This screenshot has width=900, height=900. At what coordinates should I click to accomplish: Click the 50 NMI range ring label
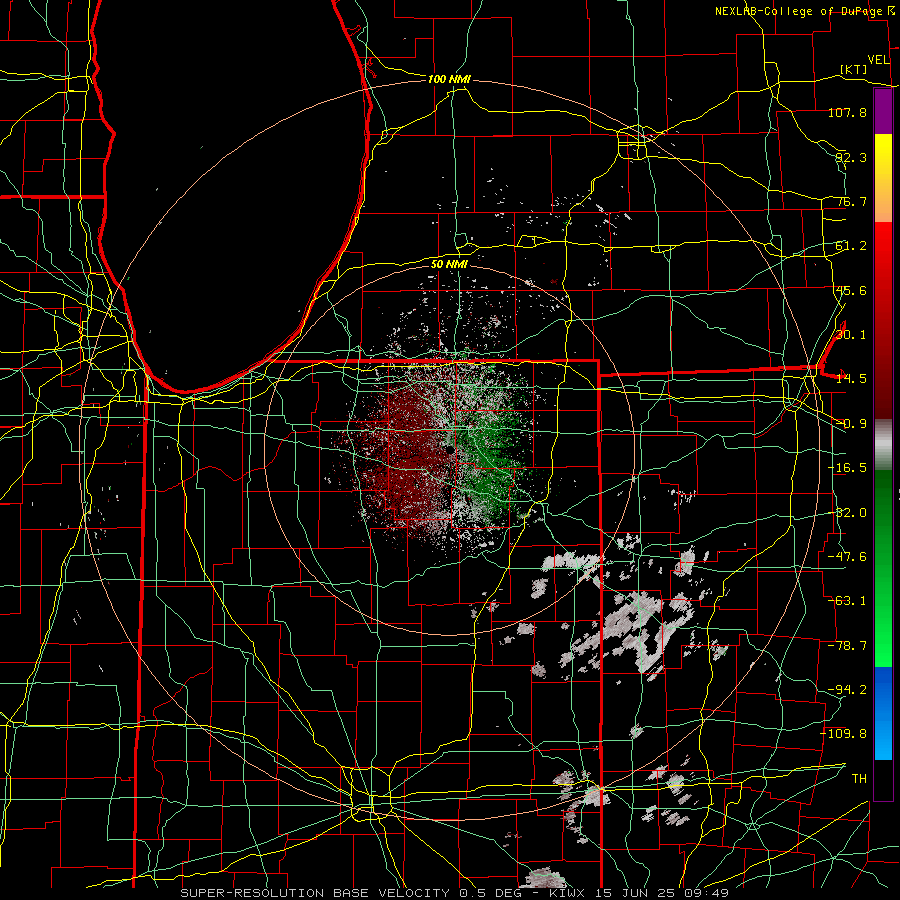[x=449, y=263]
